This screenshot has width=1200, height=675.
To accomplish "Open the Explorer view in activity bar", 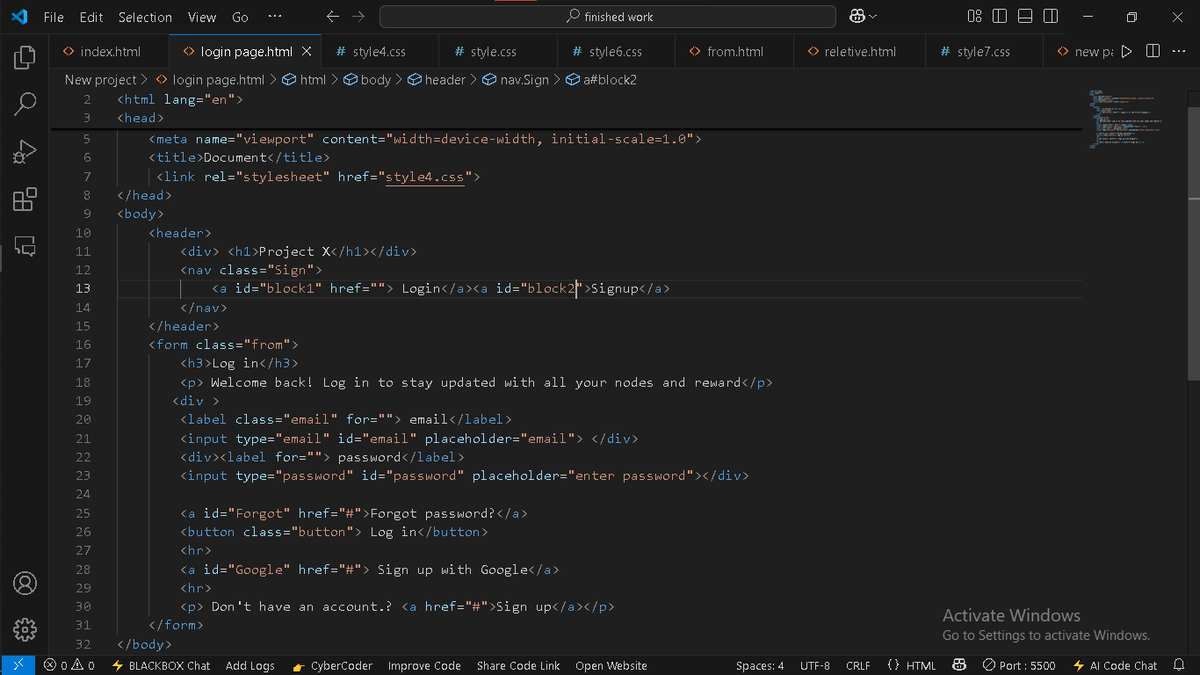I will click(25, 57).
